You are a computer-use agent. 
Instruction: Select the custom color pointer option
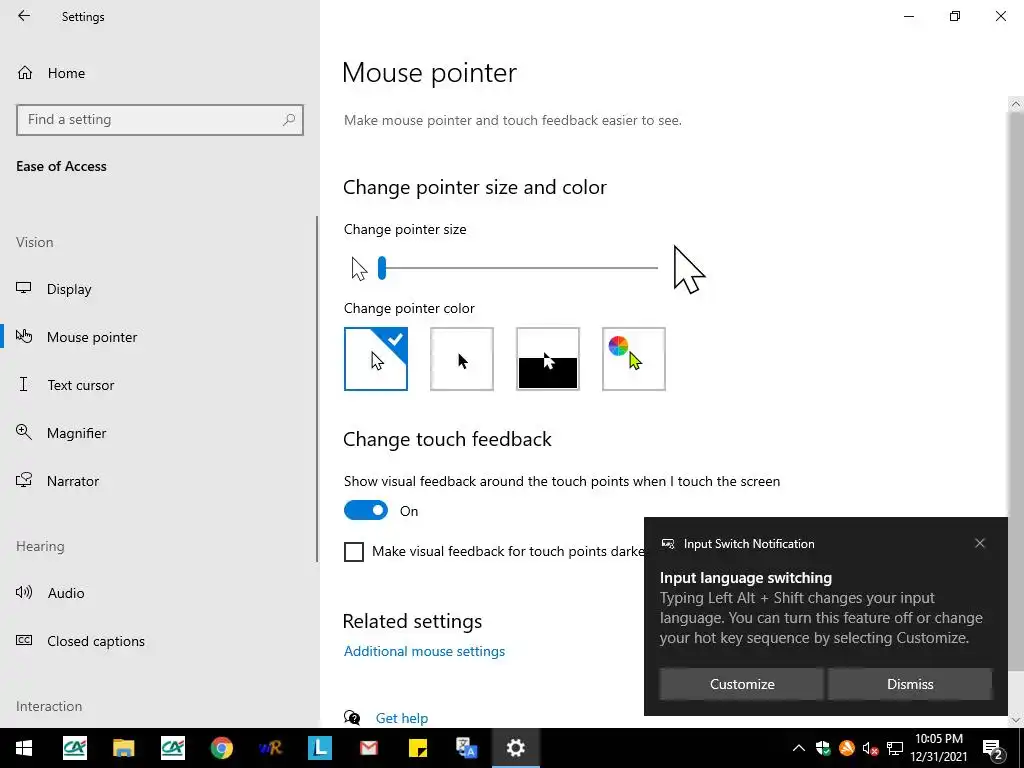coord(633,359)
